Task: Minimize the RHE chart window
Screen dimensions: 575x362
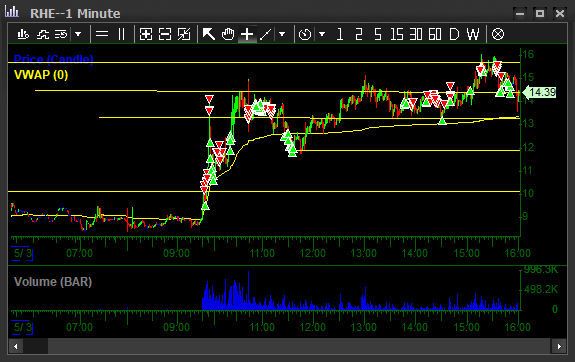Action: (520, 14)
